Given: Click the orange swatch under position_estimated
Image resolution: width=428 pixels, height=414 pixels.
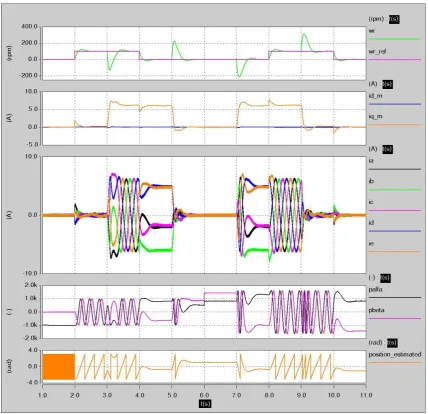Looking at the screenshot, I should 394,362.
